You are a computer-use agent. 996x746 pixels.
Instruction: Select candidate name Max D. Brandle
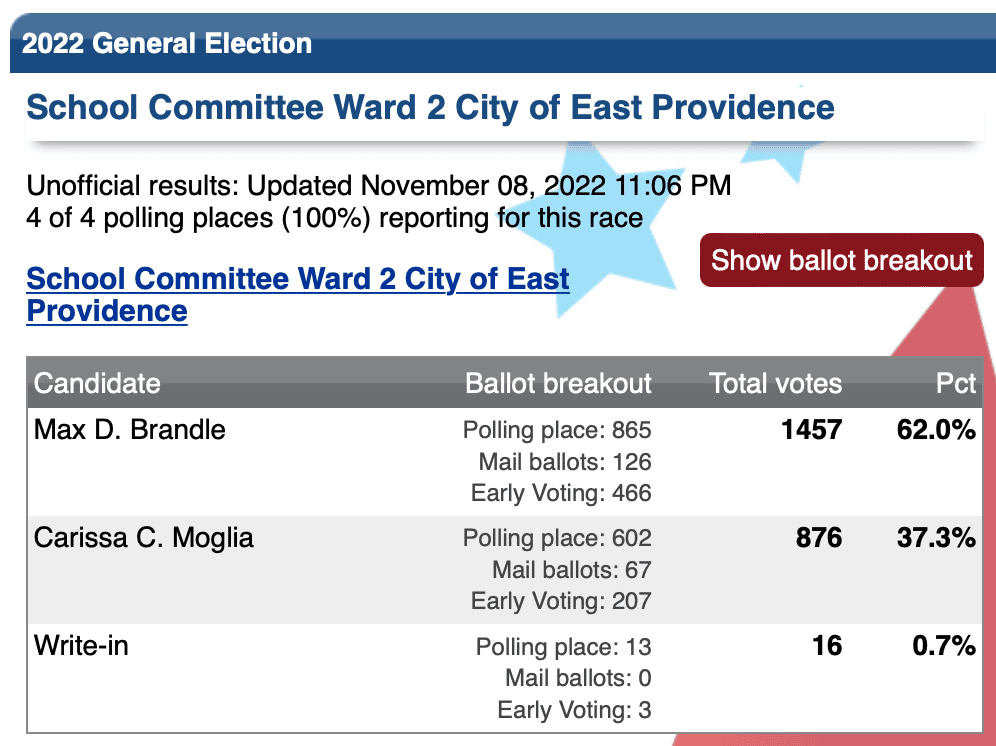(x=130, y=430)
